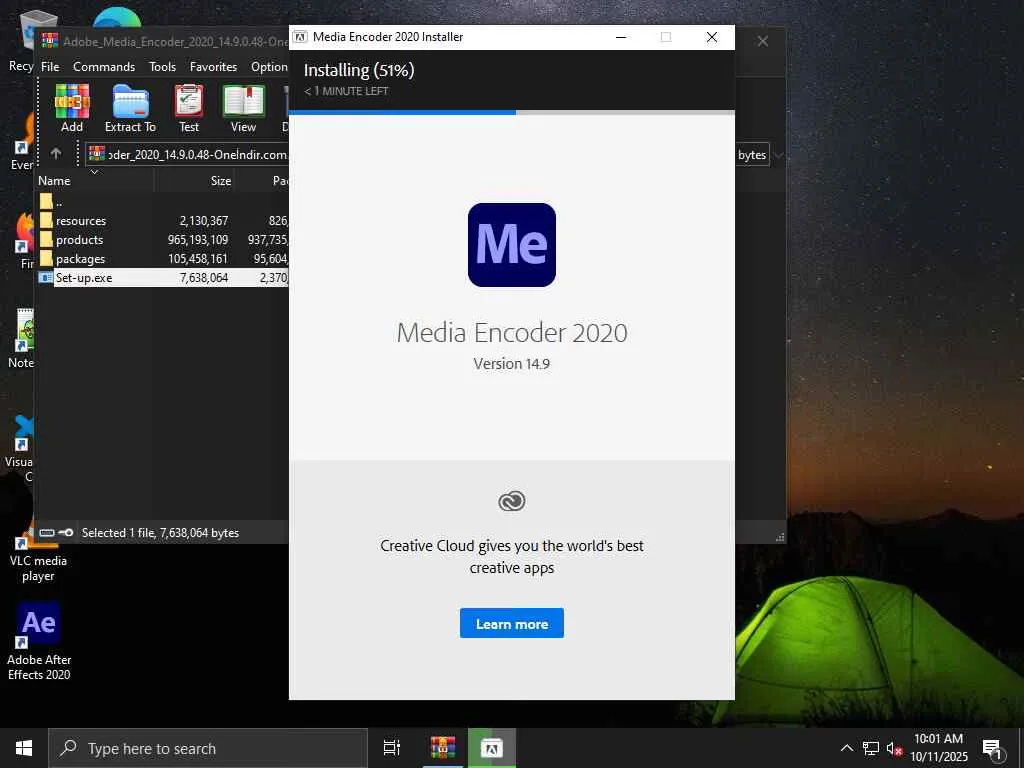
Task: Click the Set-up.exe file icon
Action: (46, 278)
